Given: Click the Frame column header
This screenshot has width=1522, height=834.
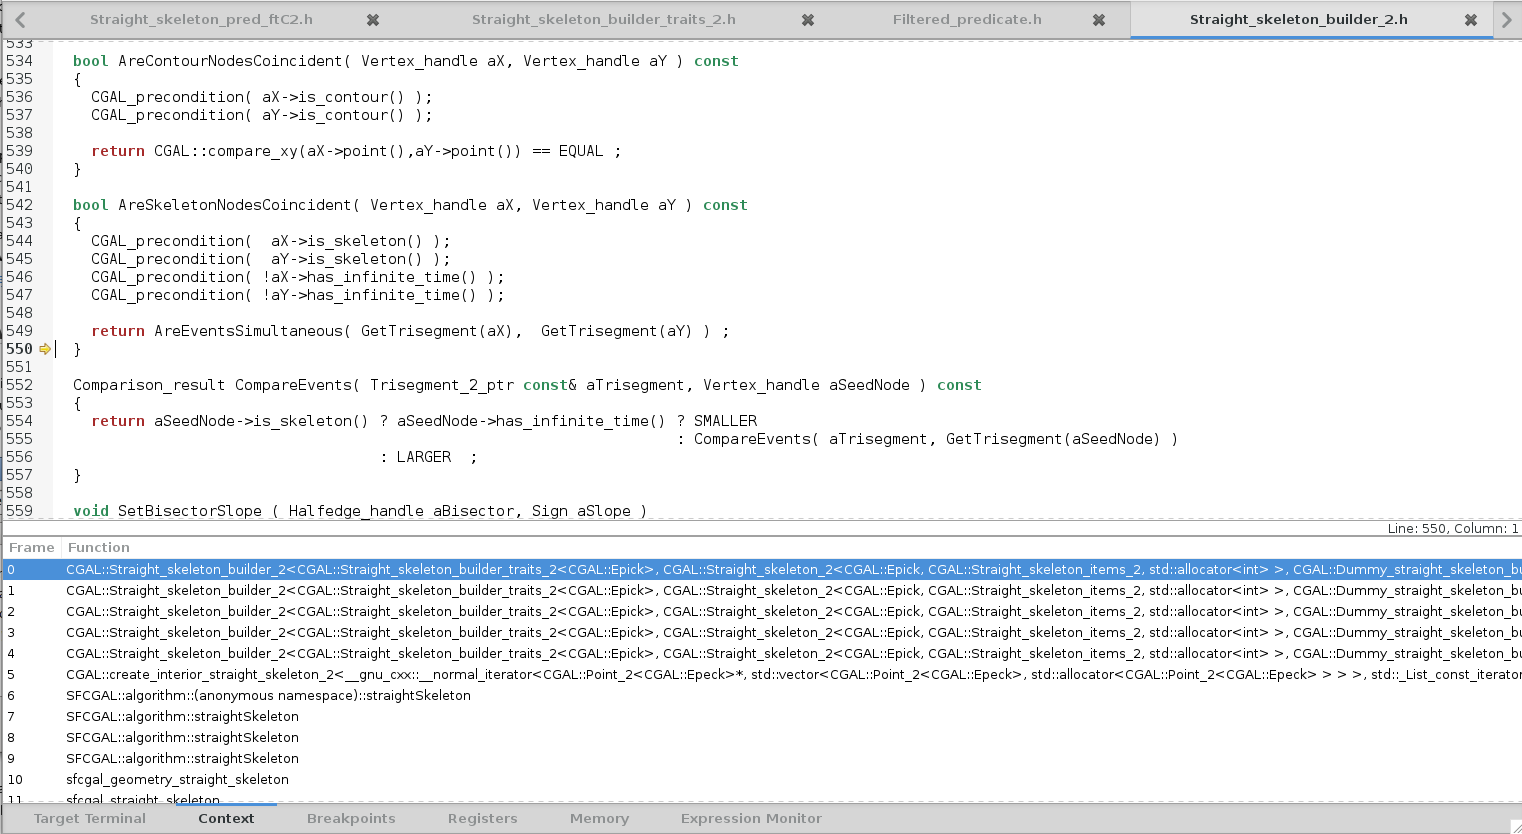Looking at the screenshot, I should [32, 547].
